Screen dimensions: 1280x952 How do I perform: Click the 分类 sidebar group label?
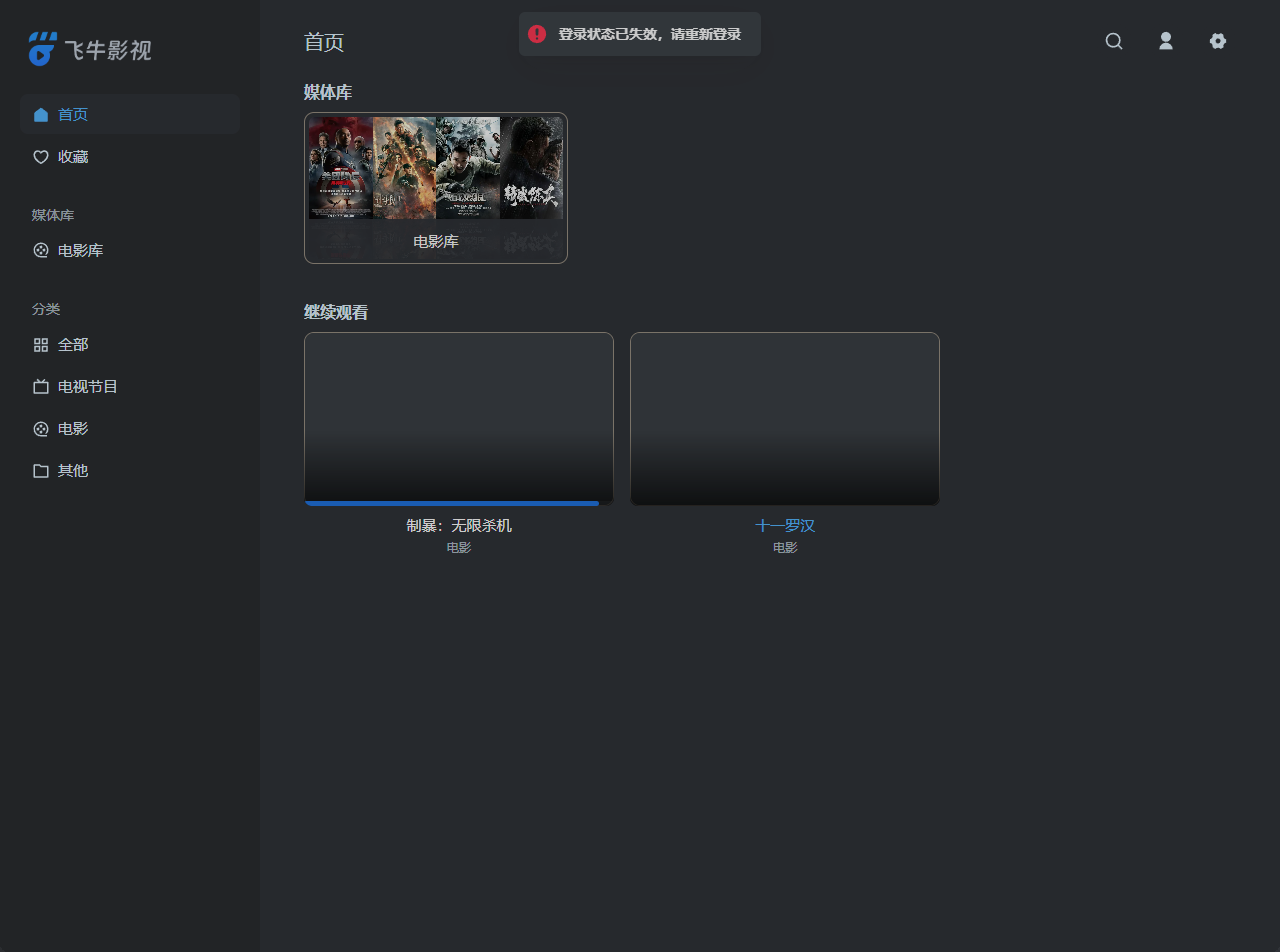(46, 309)
